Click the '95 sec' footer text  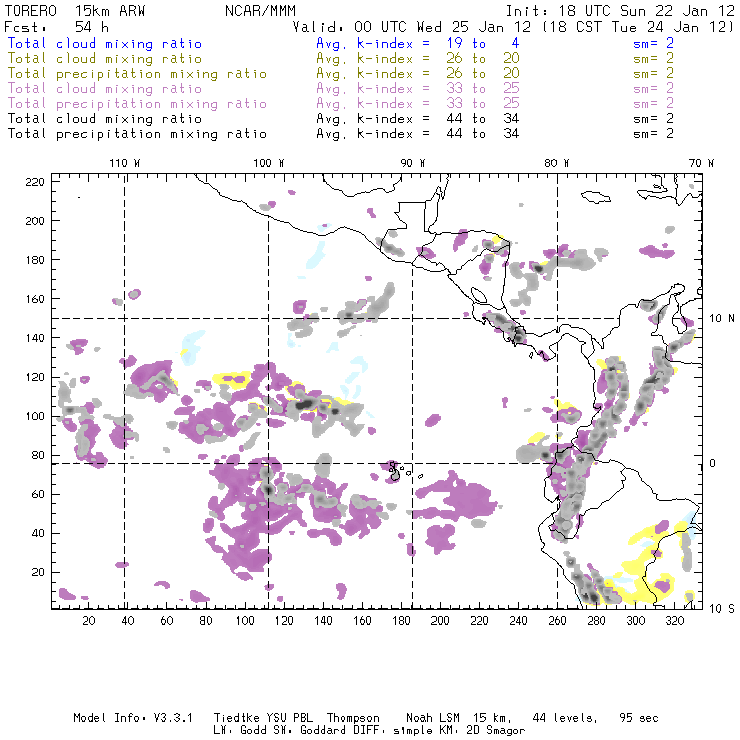click(639, 718)
